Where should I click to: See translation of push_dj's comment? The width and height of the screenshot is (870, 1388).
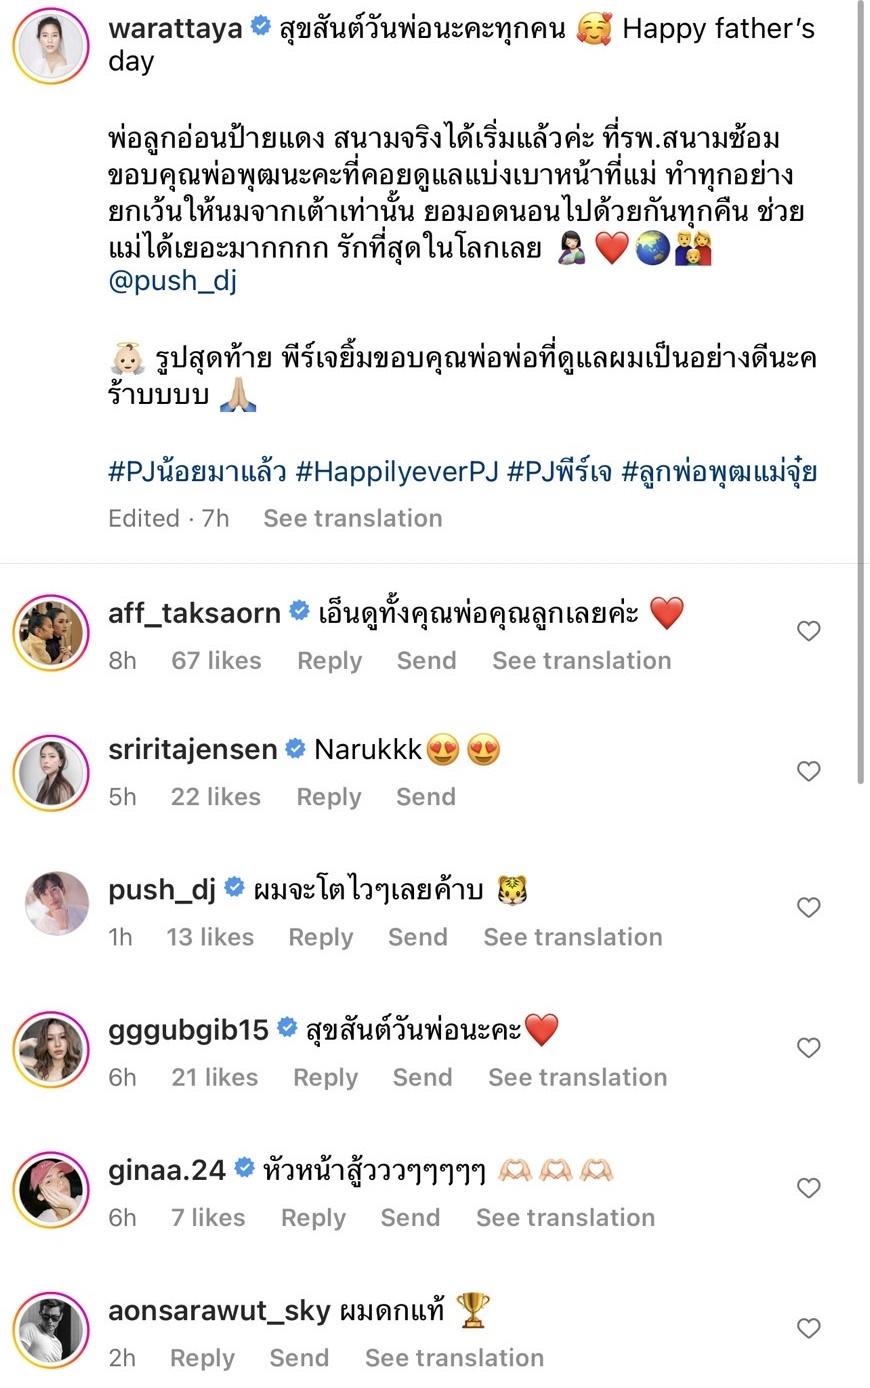(x=572, y=937)
